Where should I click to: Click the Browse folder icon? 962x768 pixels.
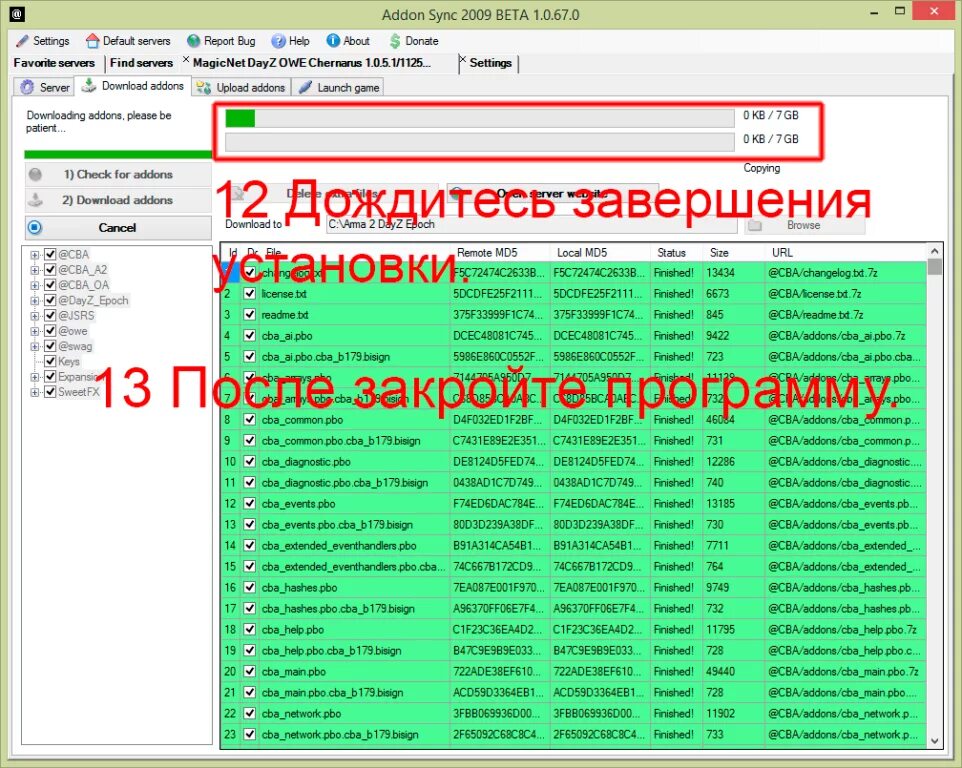click(755, 225)
